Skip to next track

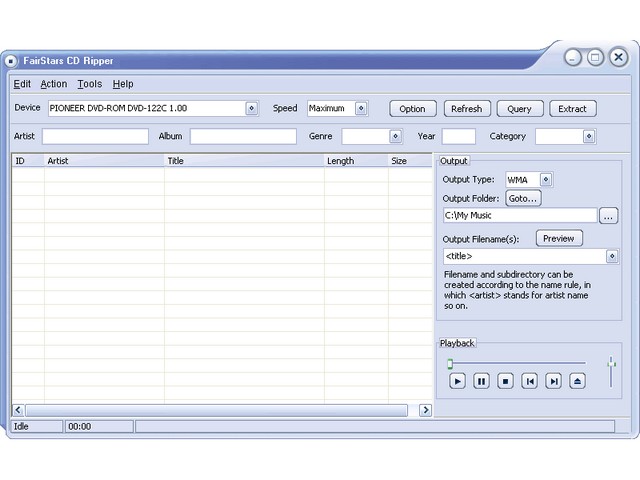tap(553, 381)
